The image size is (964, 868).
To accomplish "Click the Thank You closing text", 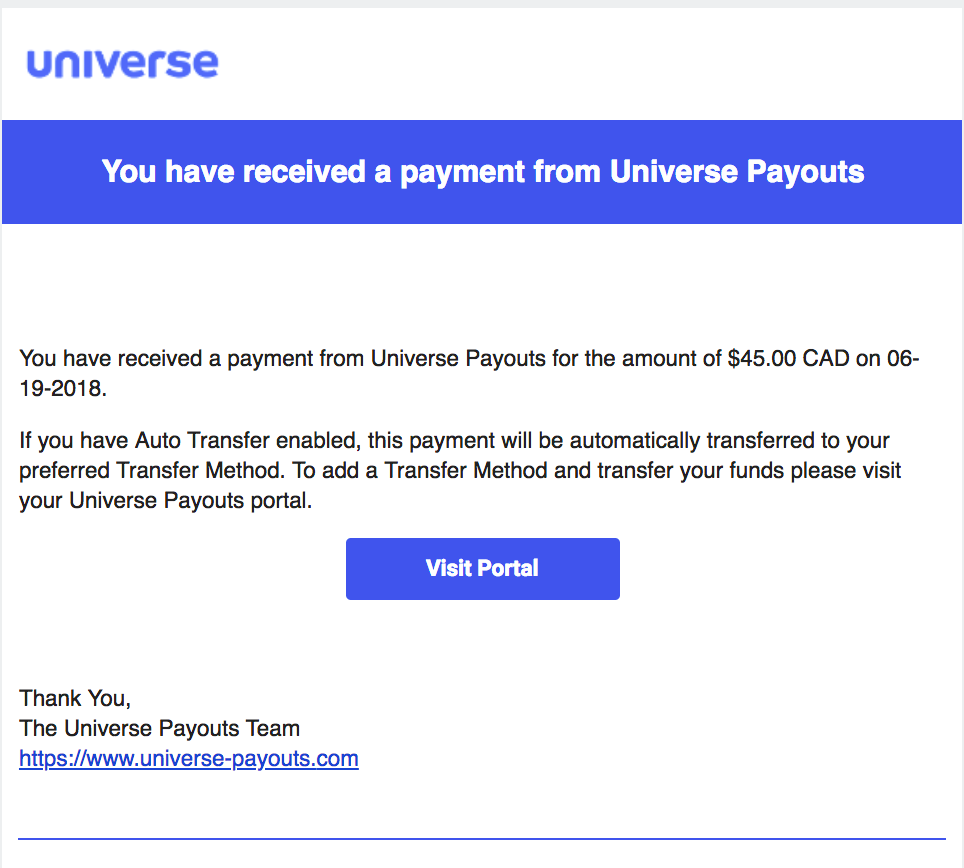I will click(x=75, y=698).
